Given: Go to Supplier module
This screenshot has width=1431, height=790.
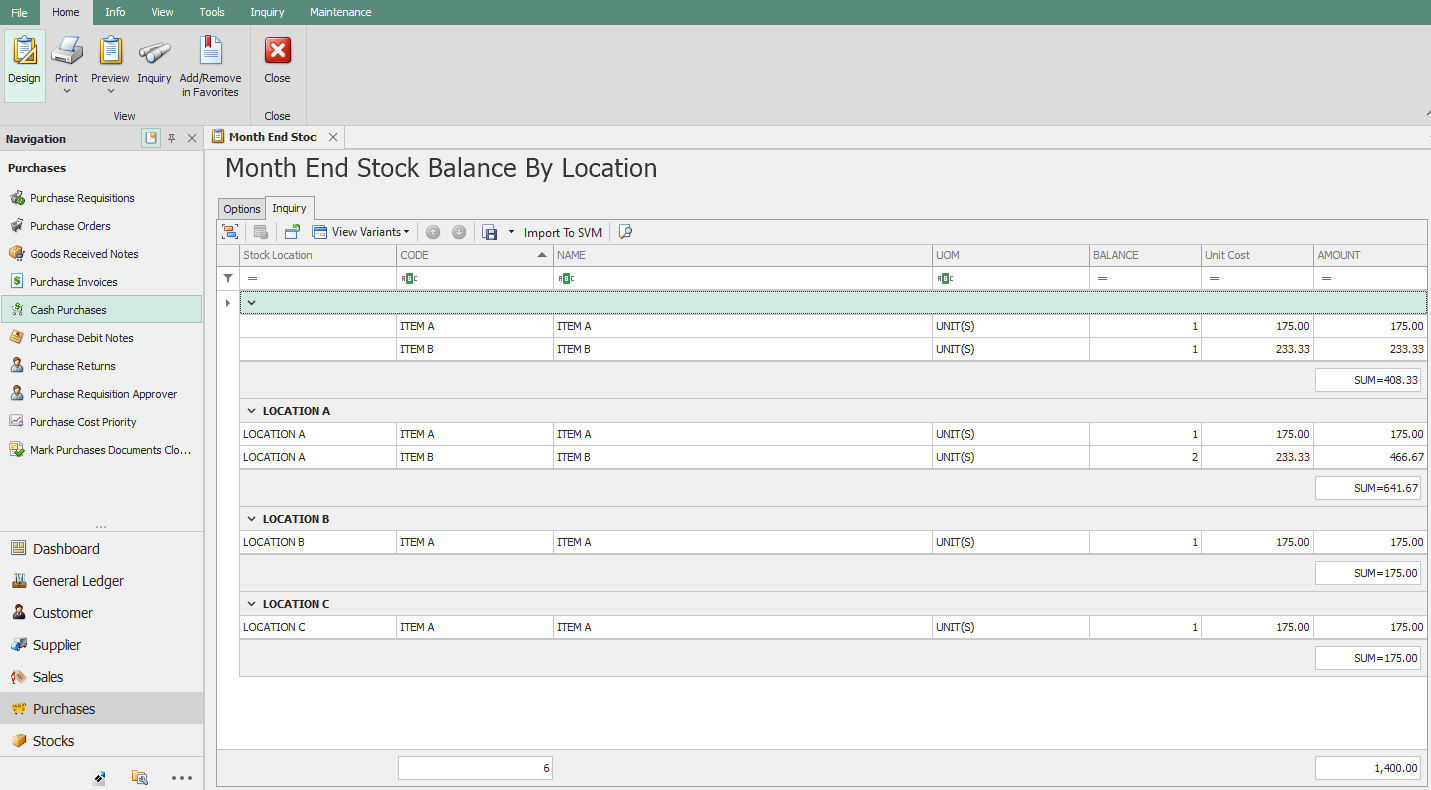Looking at the screenshot, I should [x=101, y=645].
